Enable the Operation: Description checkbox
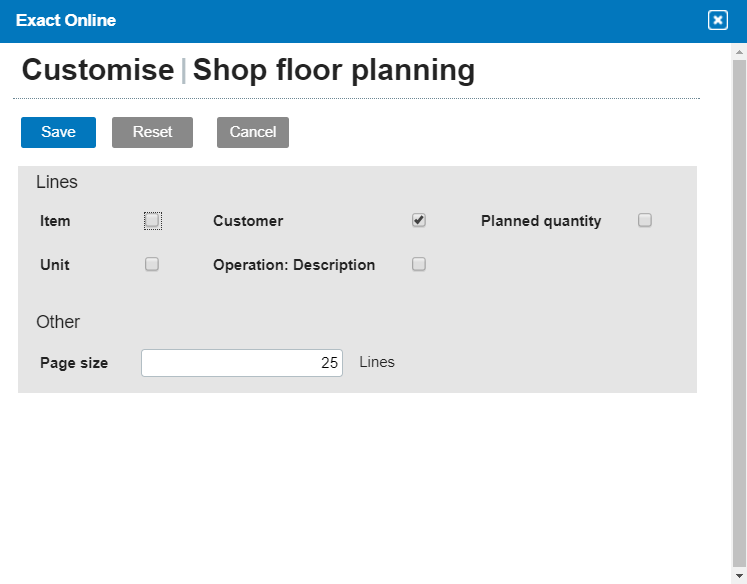The image size is (747, 584). 419,265
